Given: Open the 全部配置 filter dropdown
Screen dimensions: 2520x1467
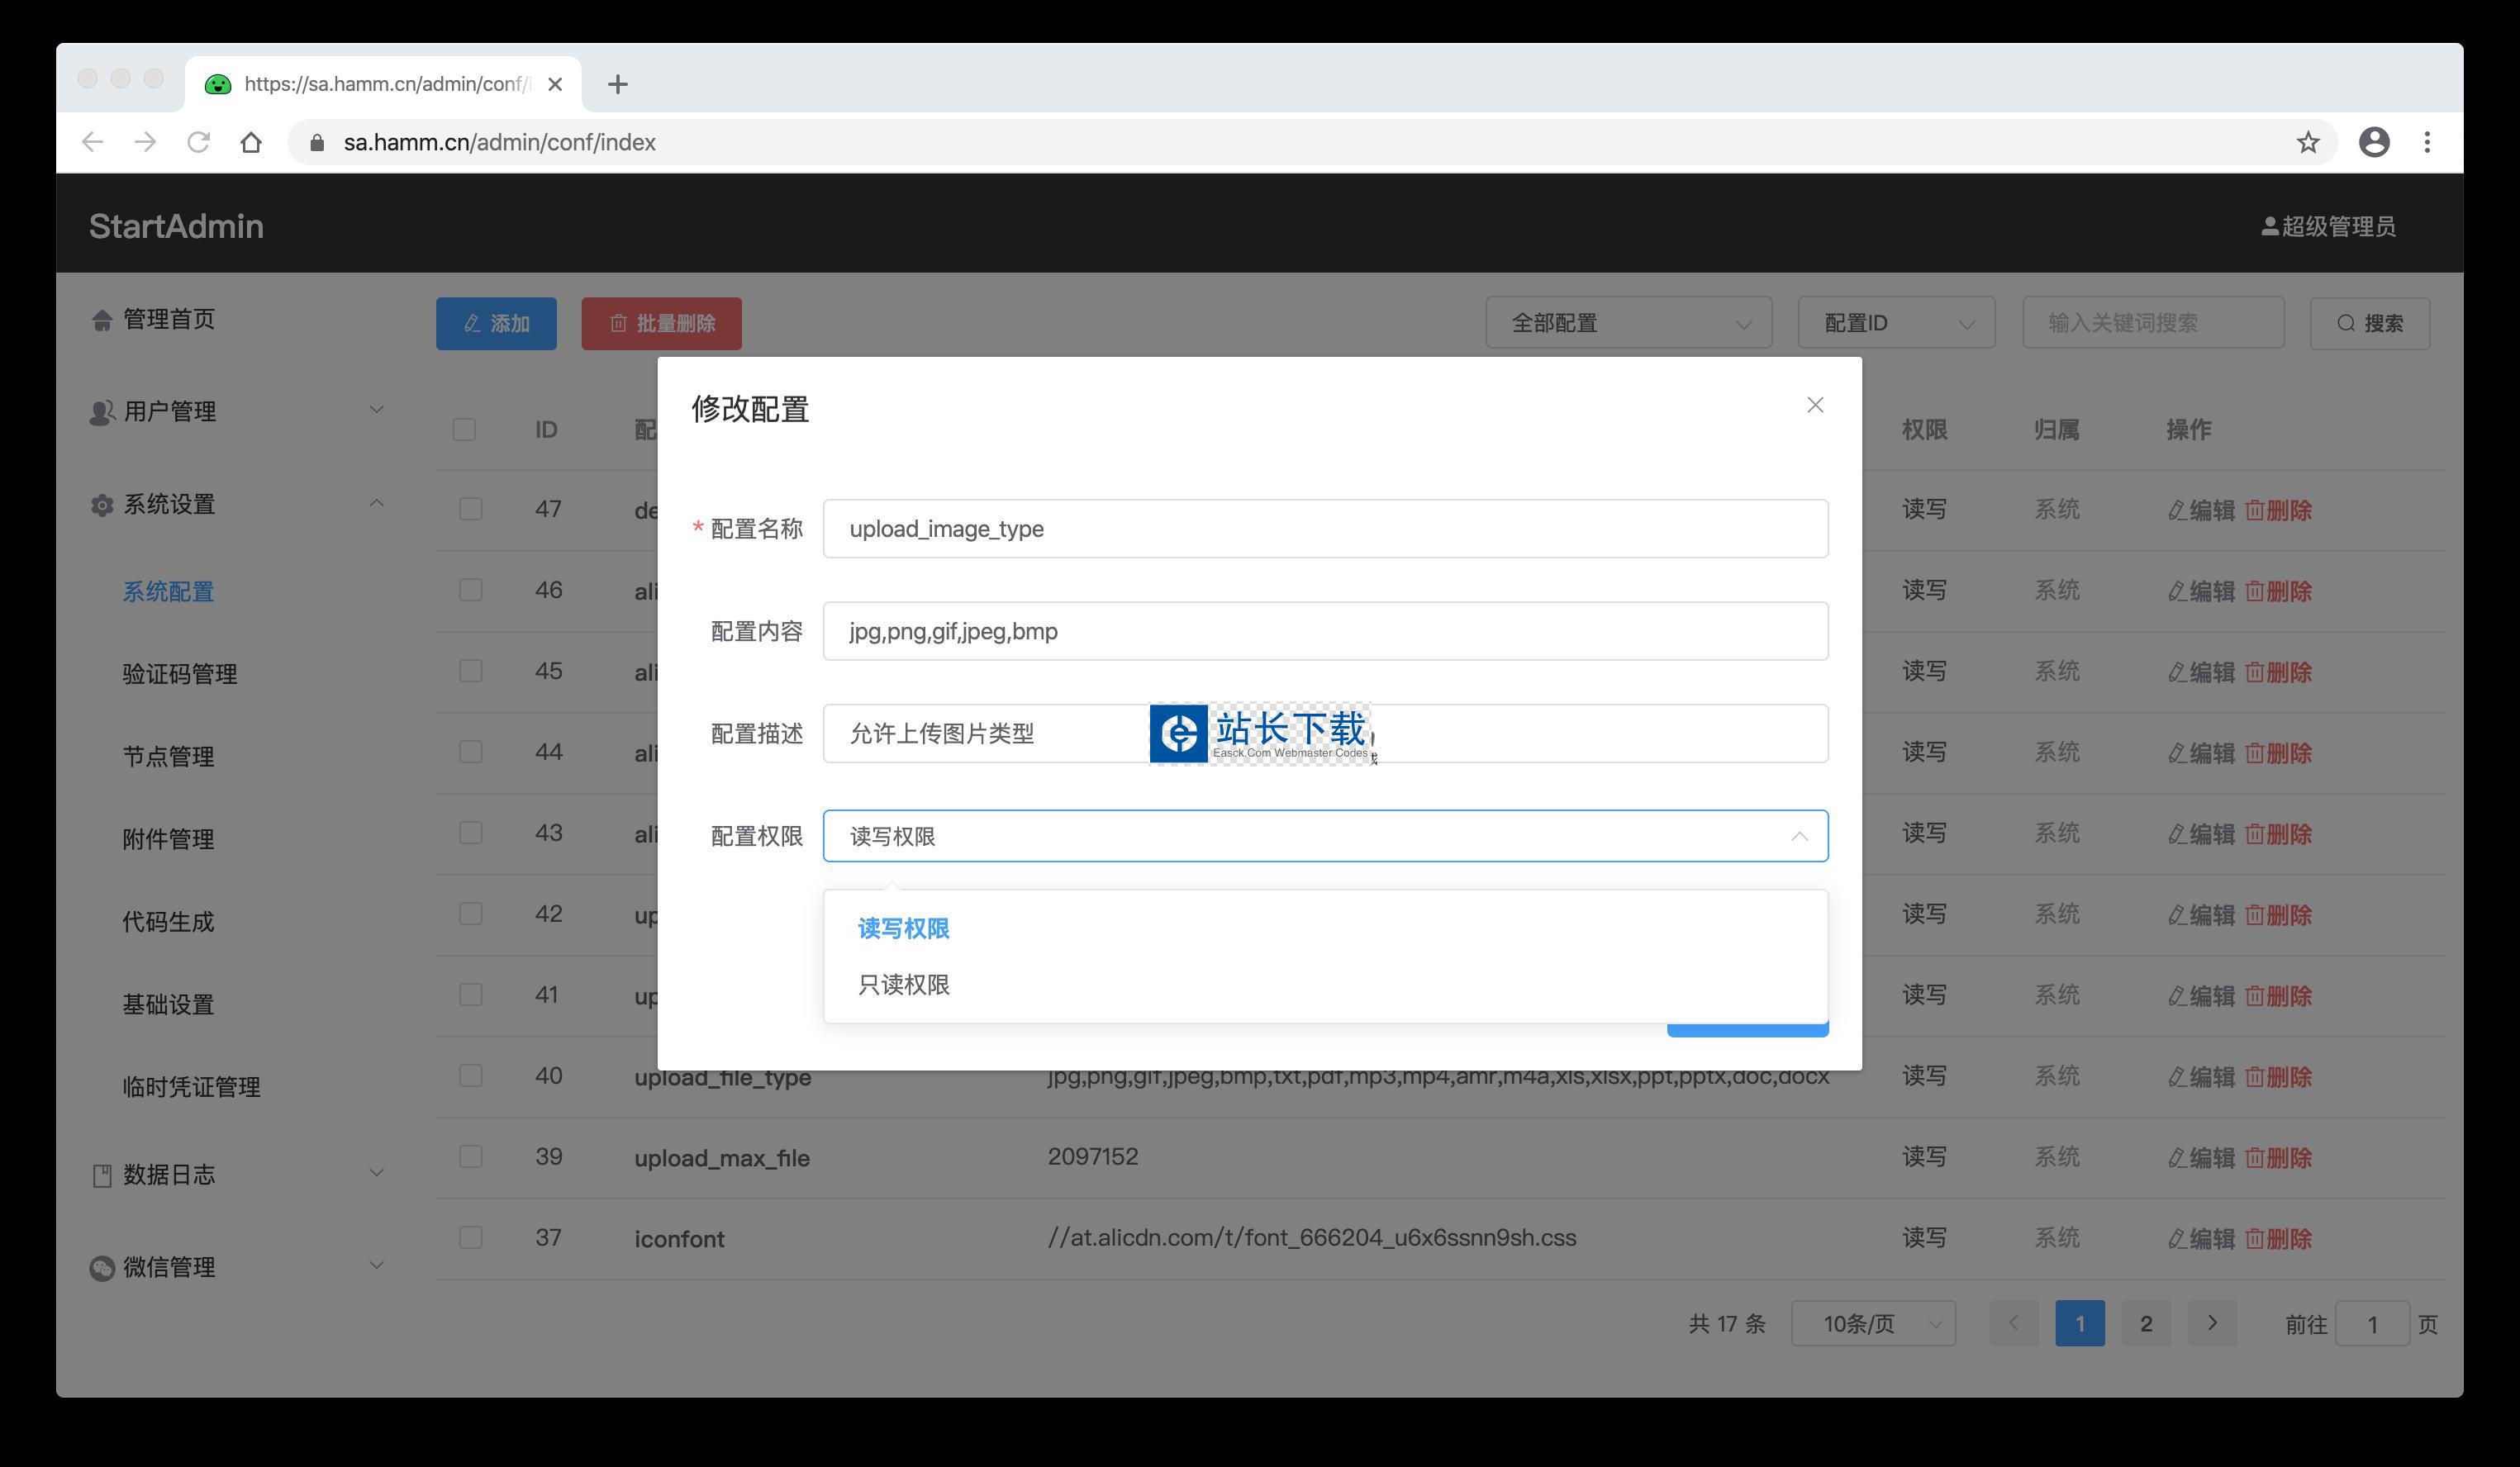Looking at the screenshot, I should (1628, 323).
